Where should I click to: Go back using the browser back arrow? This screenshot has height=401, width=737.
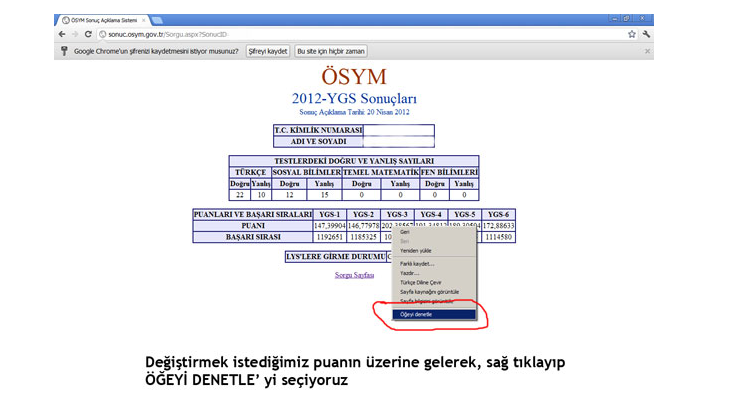[62, 34]
